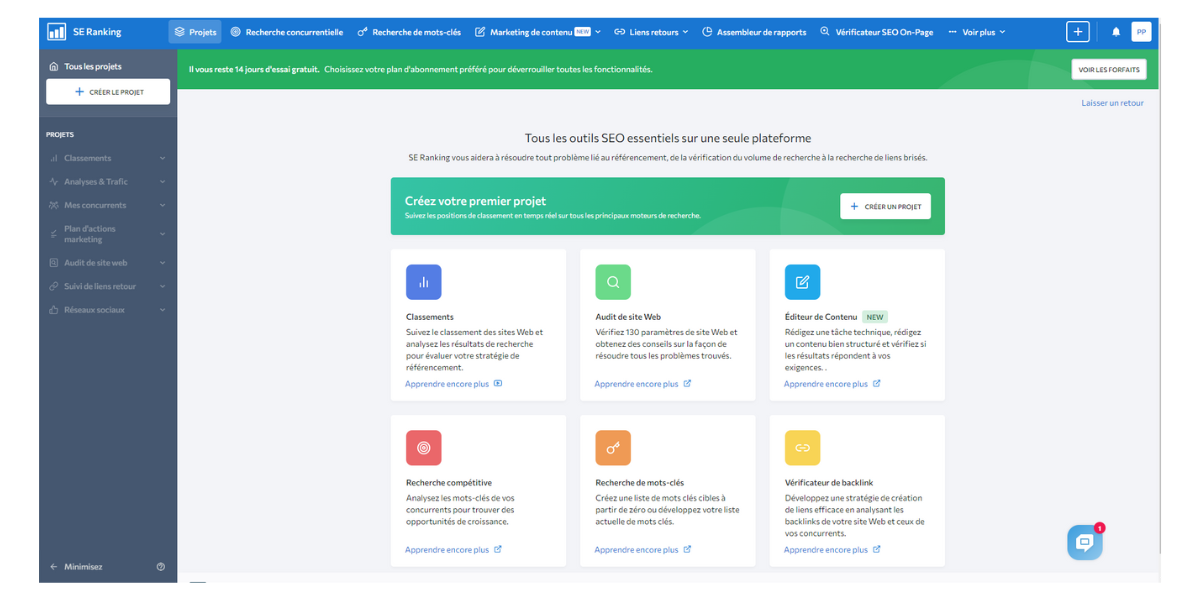This screenshot has width=1200, height=600.
Task: Click the Suivi de liens retour link icon
Action: point(54,286)
